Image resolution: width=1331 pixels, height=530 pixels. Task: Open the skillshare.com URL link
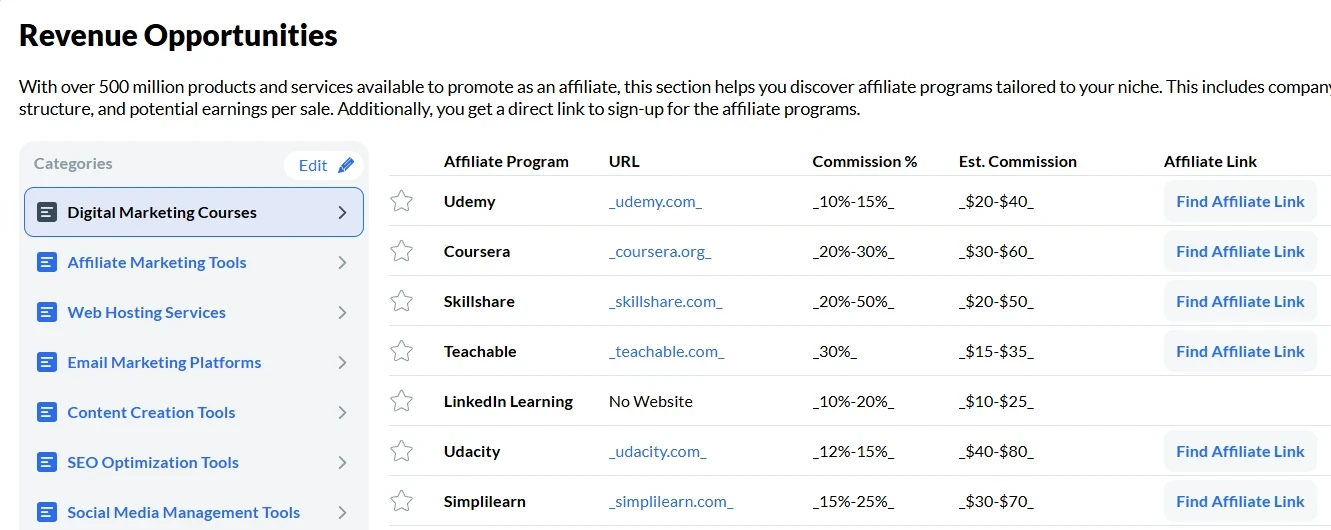(x=665, y=301)
